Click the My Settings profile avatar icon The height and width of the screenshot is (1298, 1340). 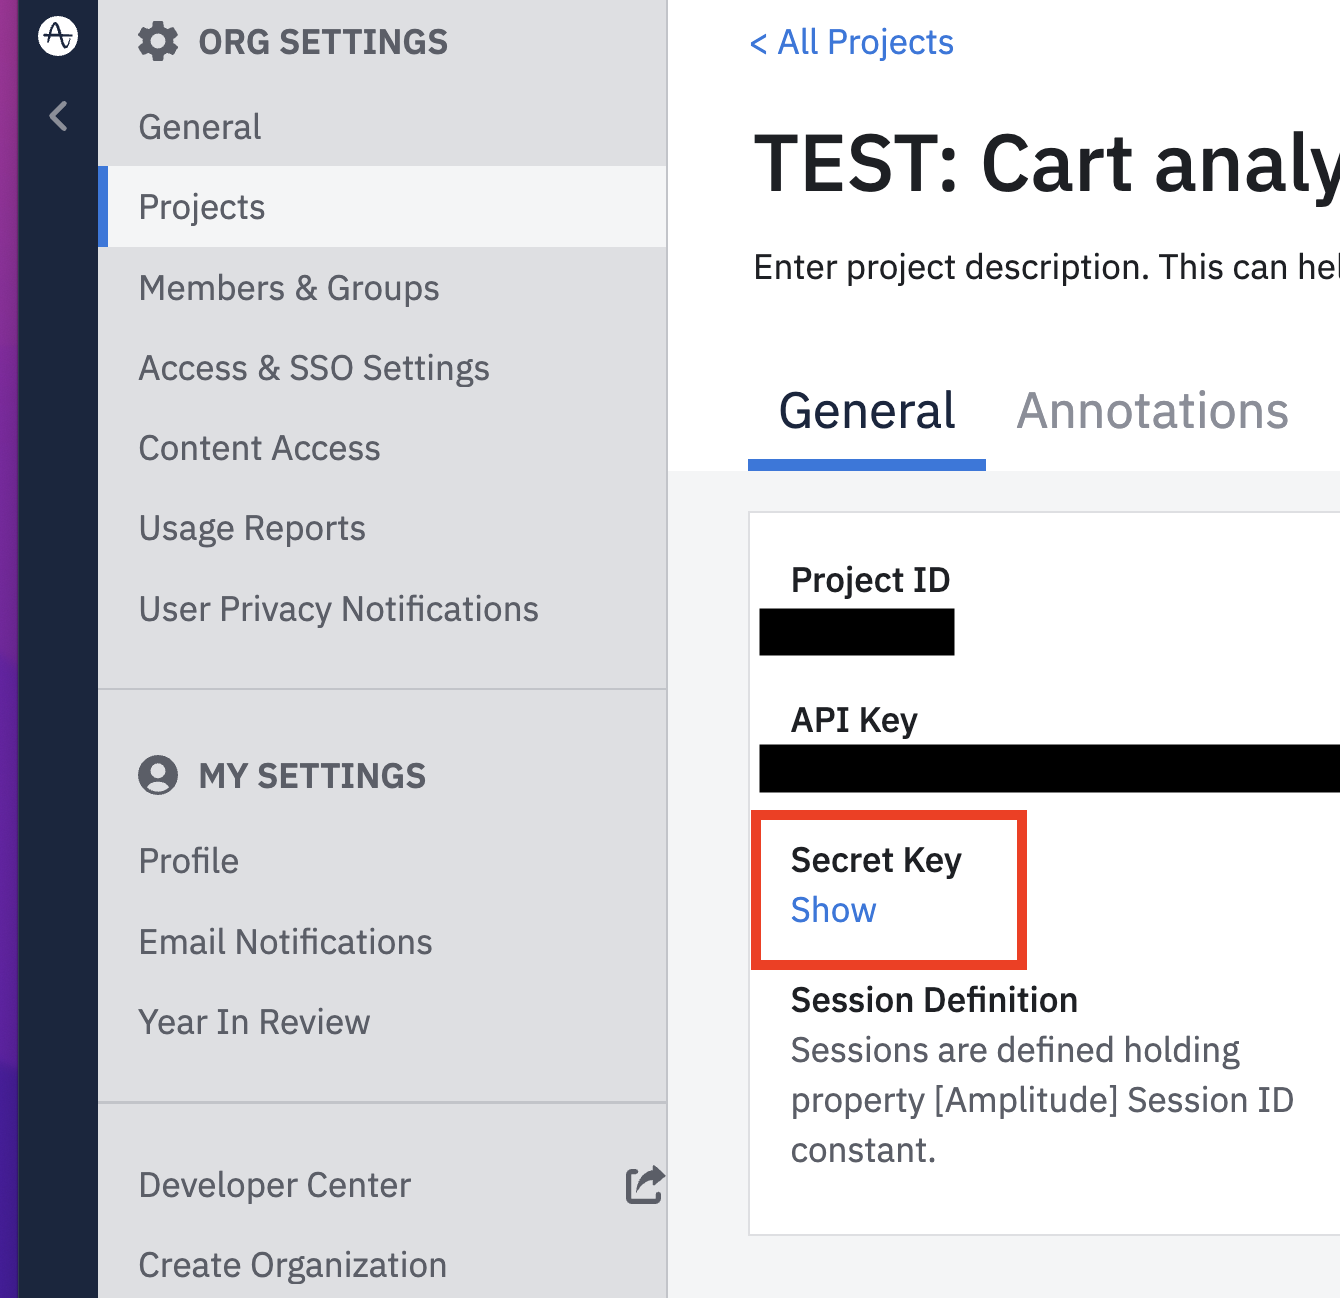[158, 775]
